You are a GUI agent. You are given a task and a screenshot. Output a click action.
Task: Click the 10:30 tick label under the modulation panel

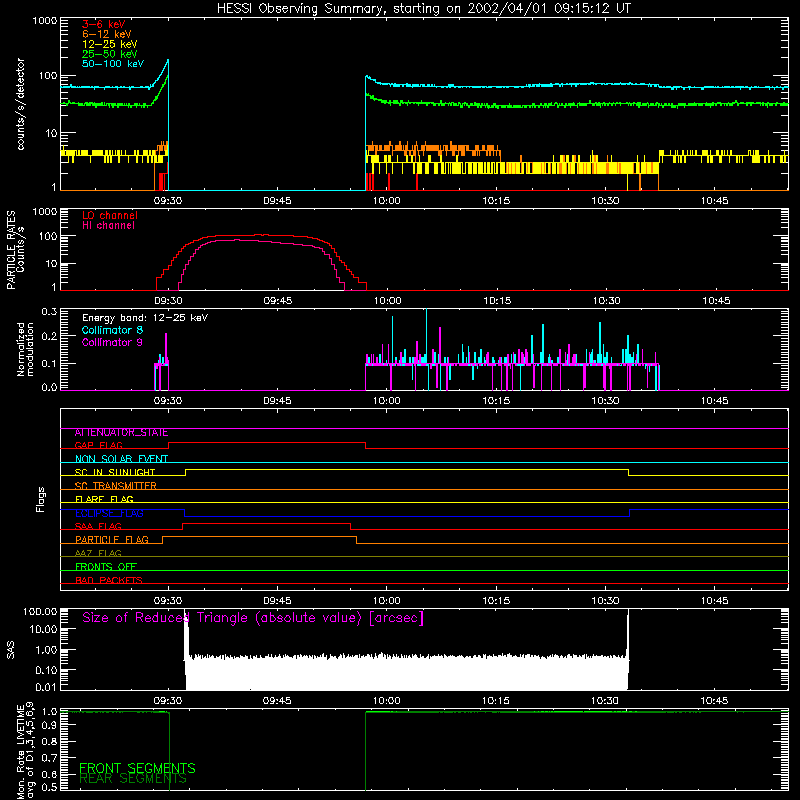point(606,401)
